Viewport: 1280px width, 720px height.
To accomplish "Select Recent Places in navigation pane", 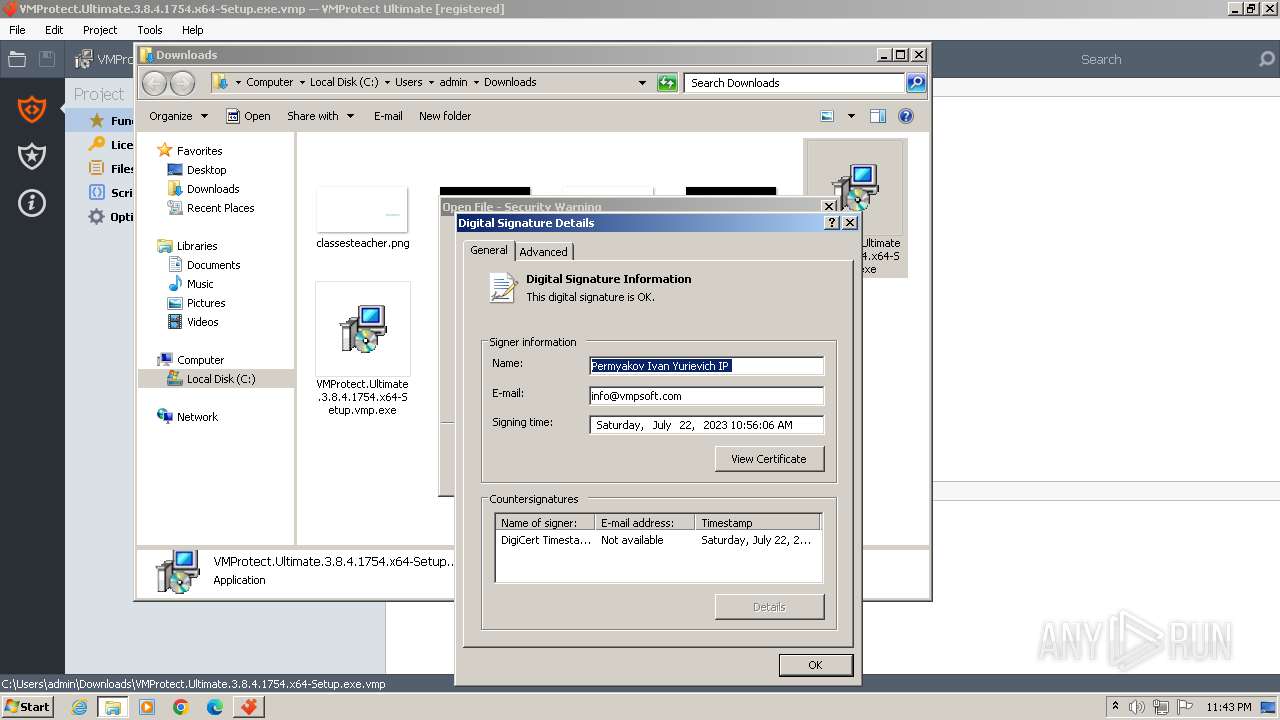I will click(211, 208).
